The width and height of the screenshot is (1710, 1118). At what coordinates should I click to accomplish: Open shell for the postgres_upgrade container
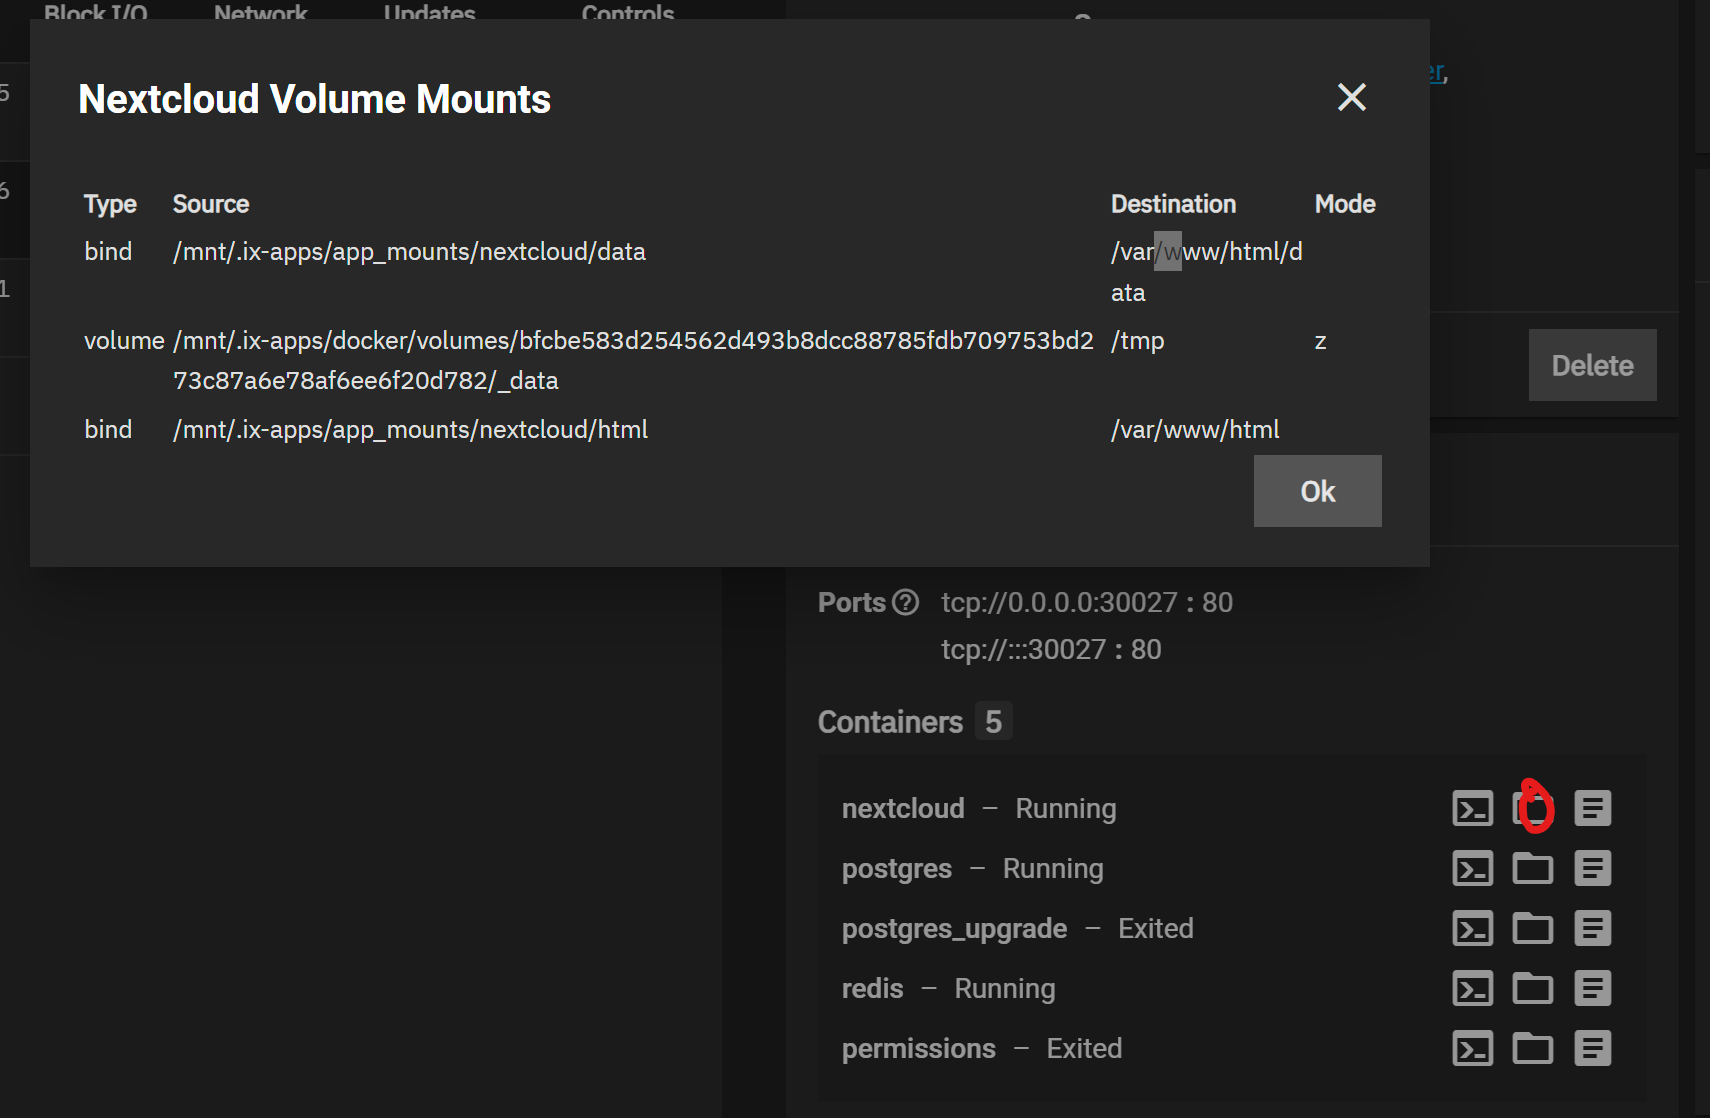[1473, 928]
